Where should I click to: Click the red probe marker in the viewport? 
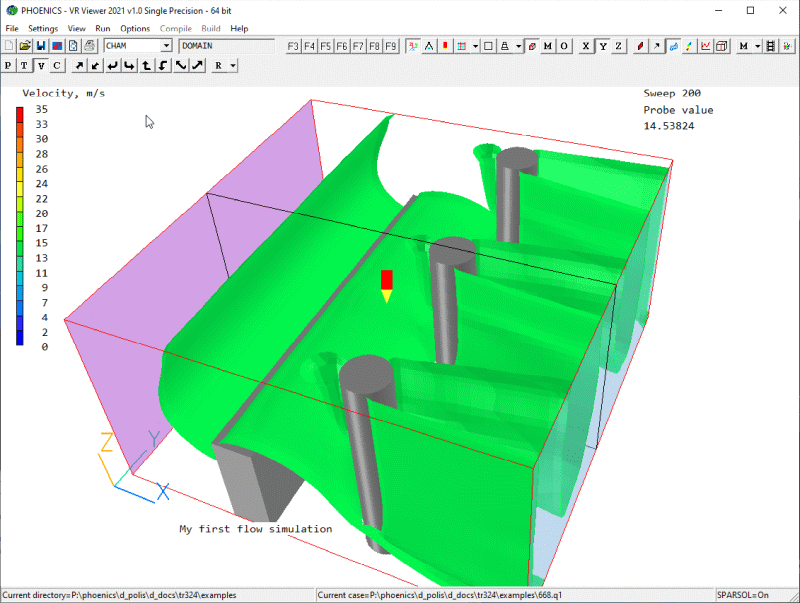387,279
